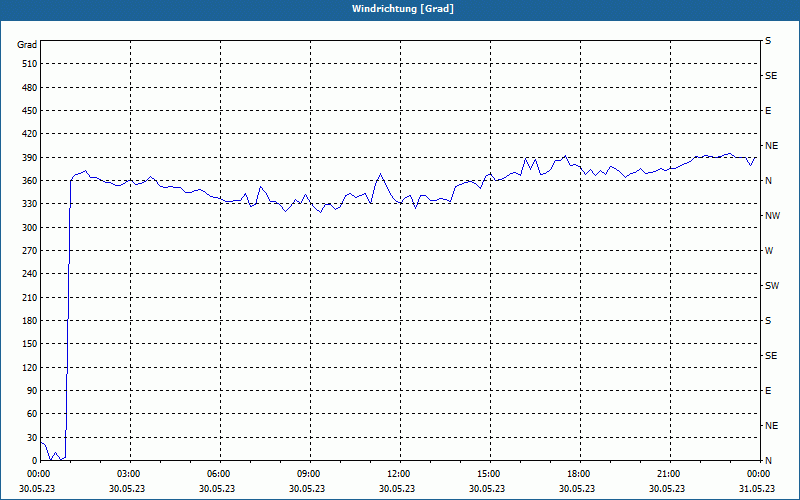Screen dimensions: 800x500
Task: Choose the 300 degree axis label
Action: pyautogui.click(x=30, y=228)
